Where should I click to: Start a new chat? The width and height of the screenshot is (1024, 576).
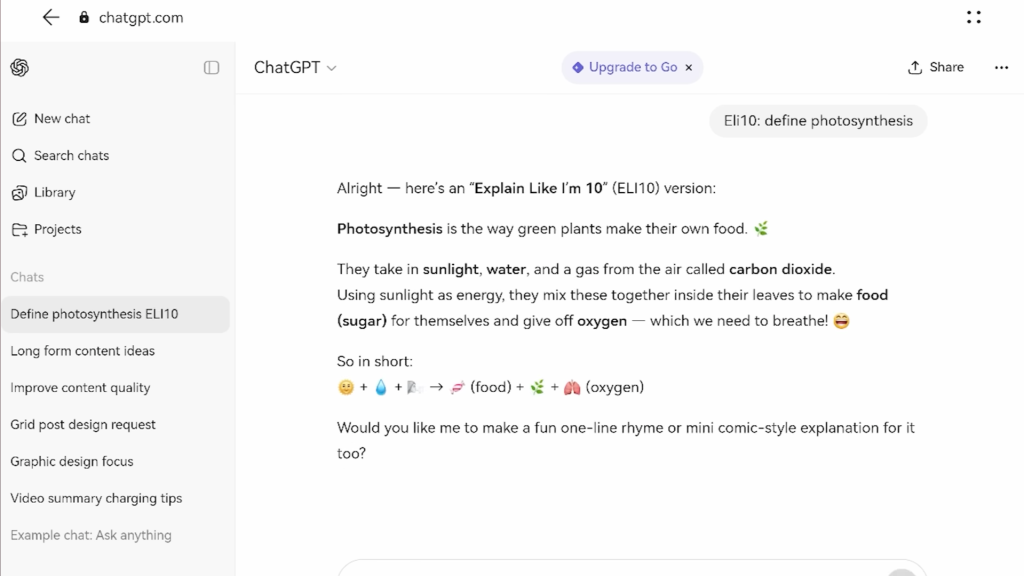click(62, 118)
